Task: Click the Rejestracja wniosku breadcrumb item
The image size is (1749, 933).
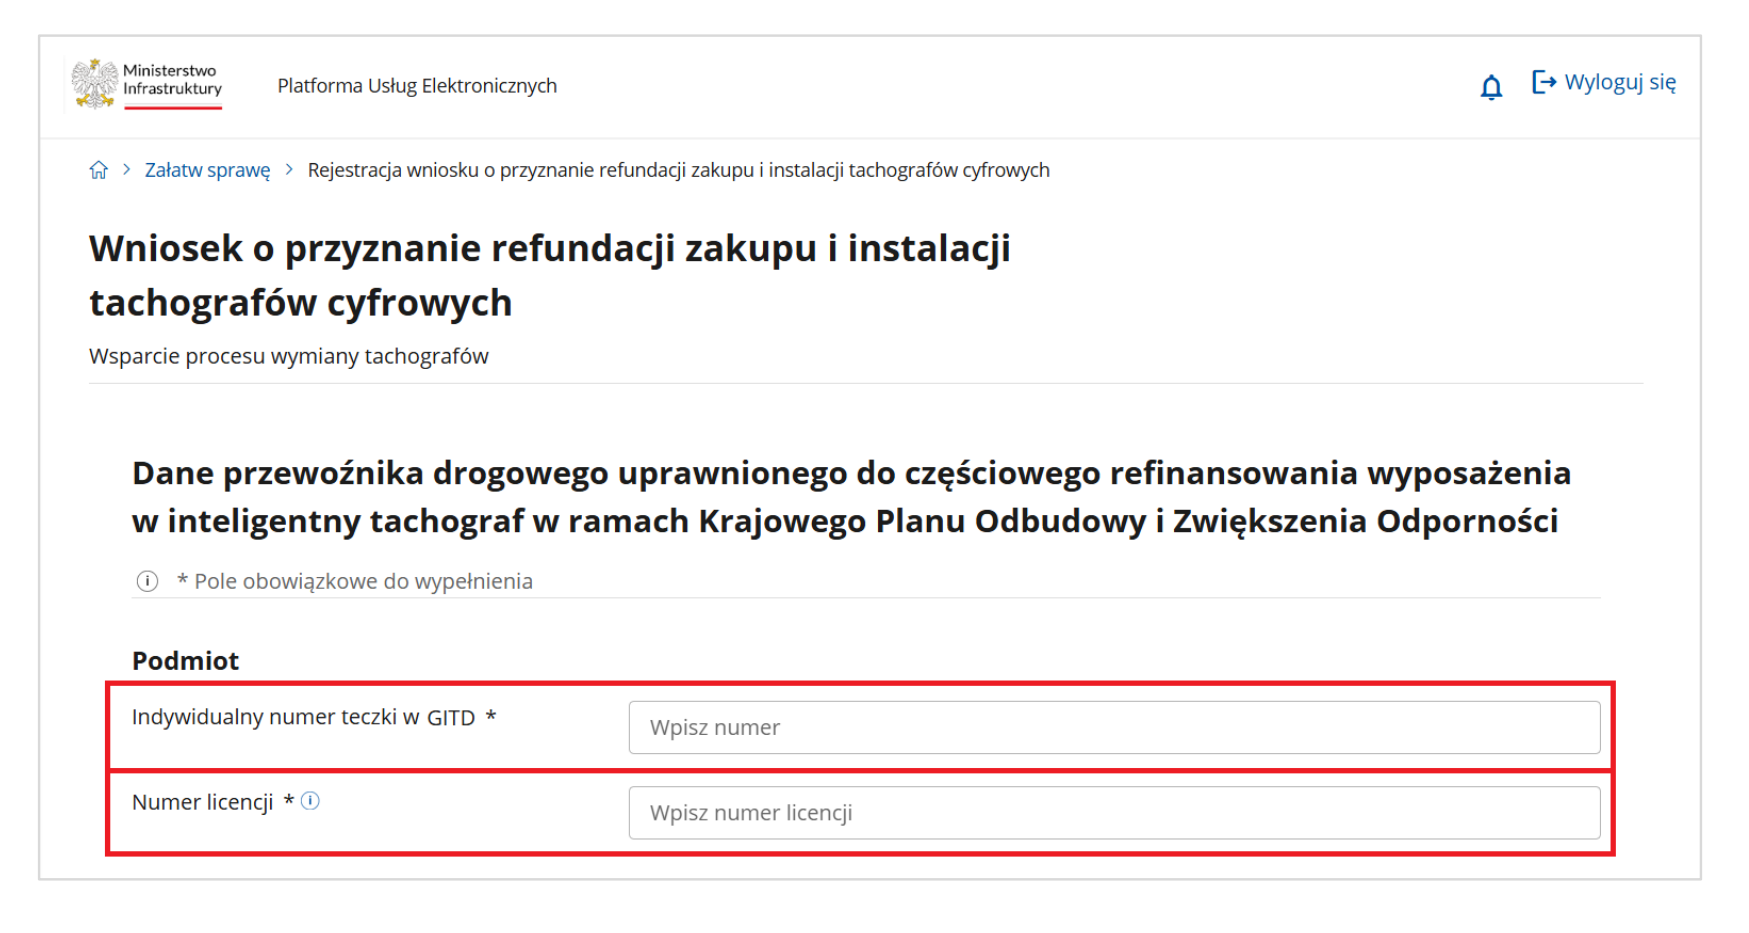Action: click(x=678, y=170)
